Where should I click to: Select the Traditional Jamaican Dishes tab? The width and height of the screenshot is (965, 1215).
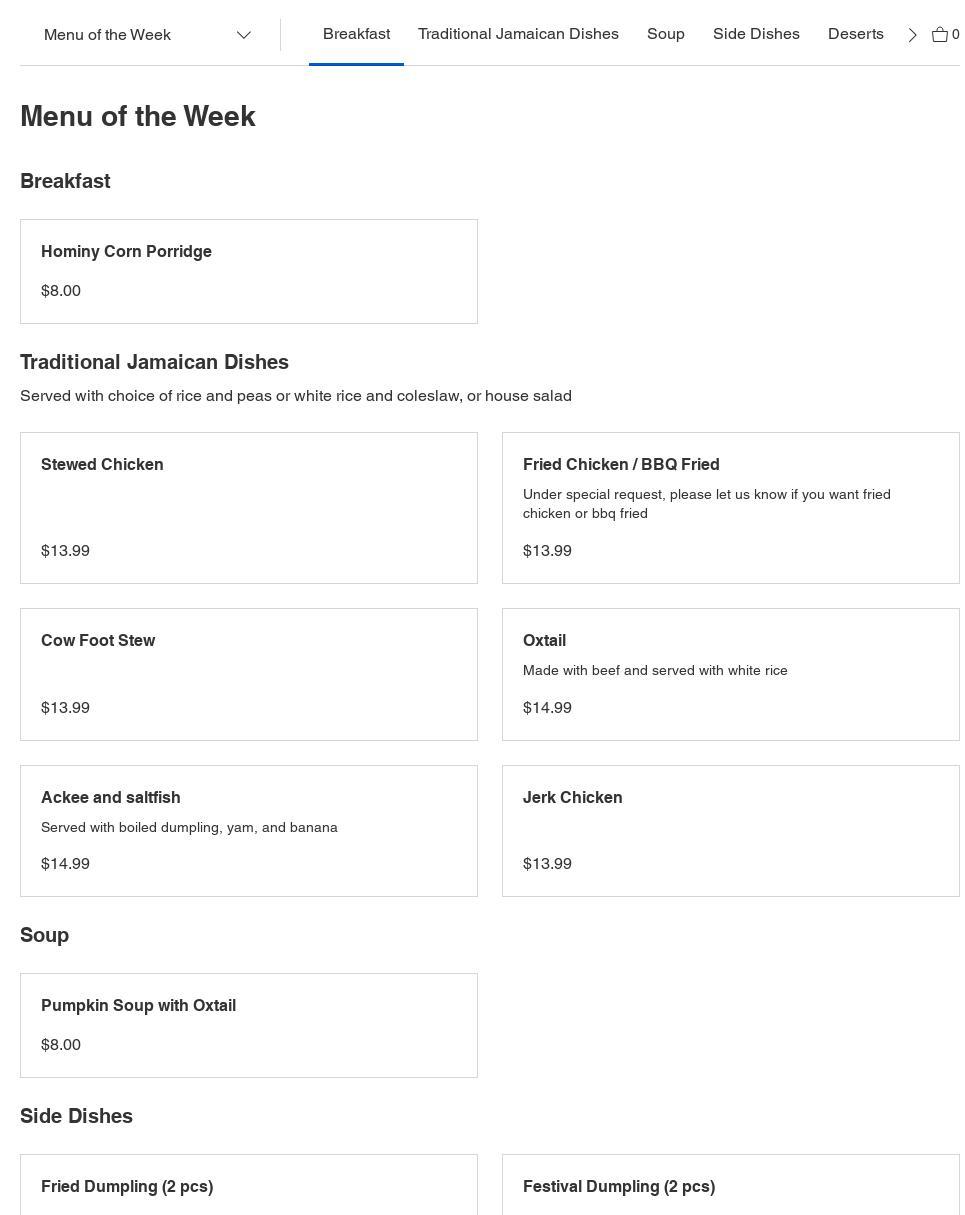(x=518, y=34)
